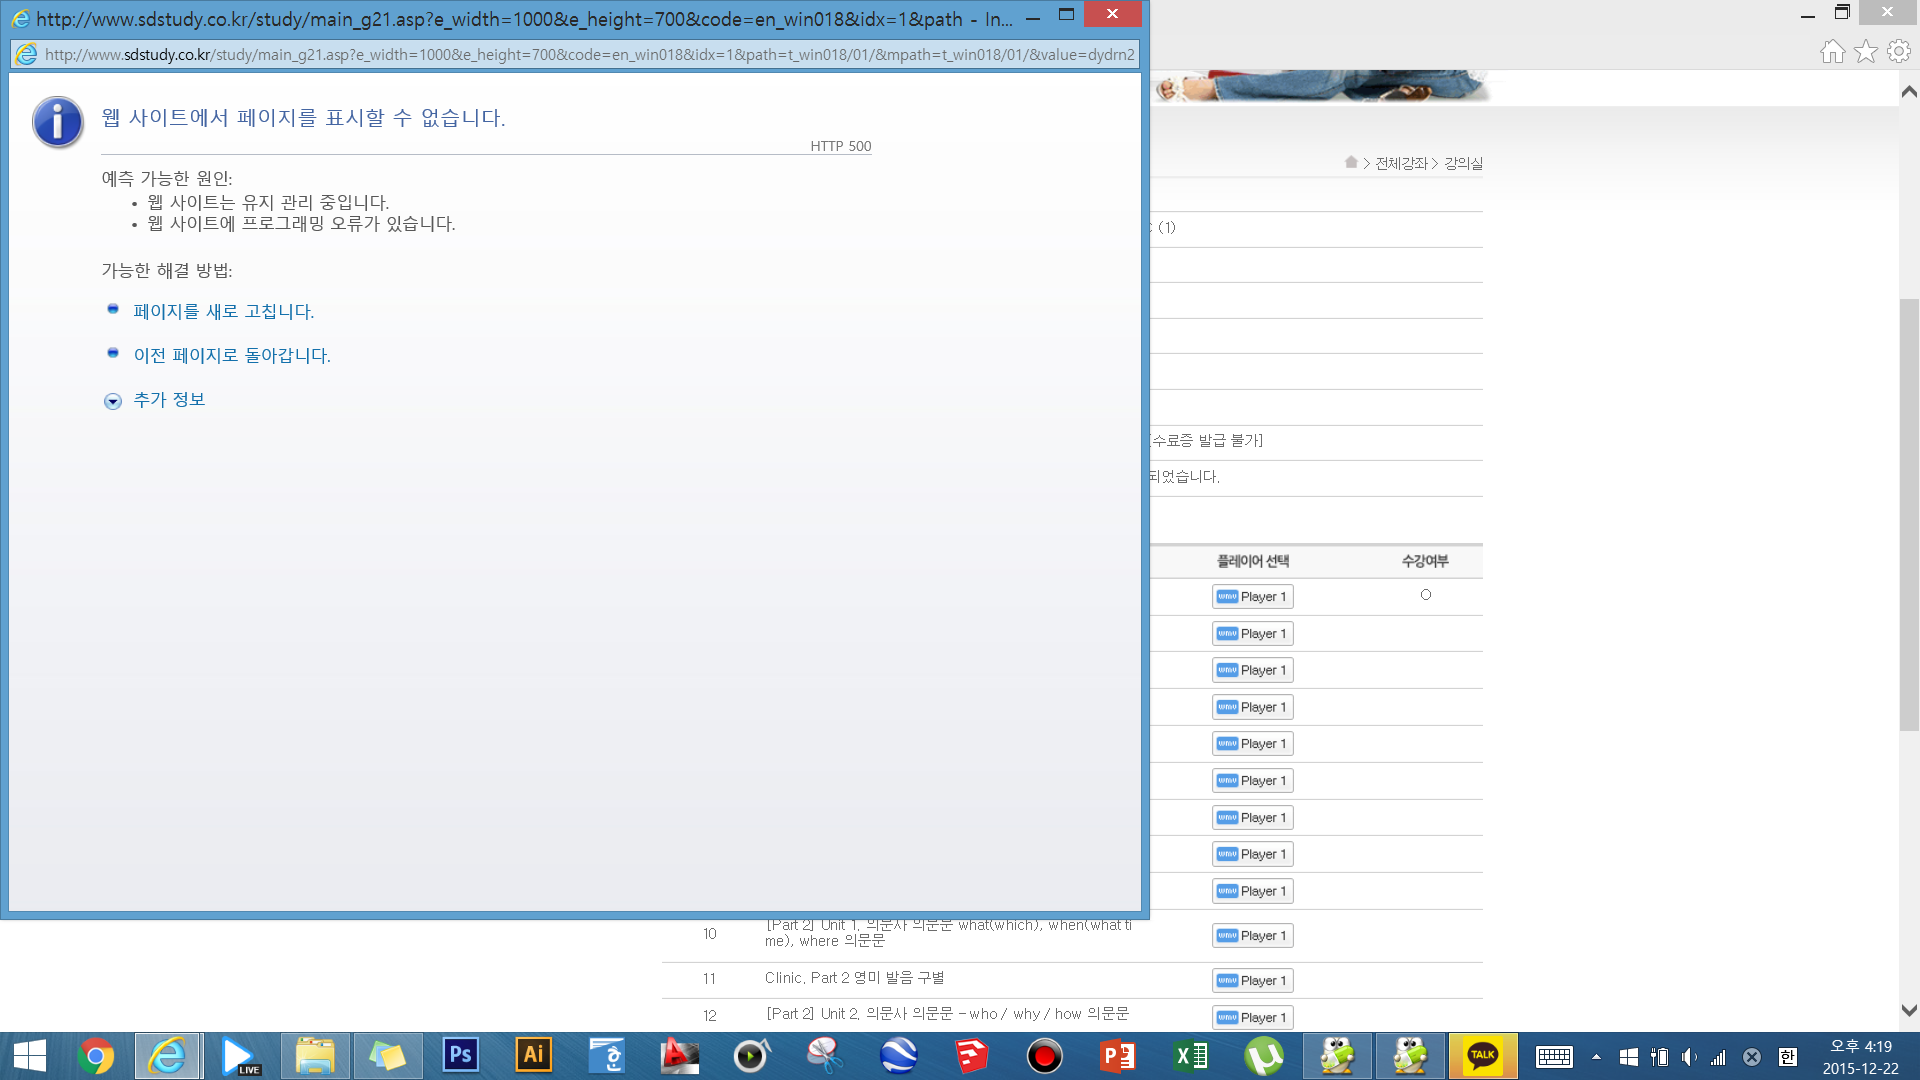This screenshot has width=1920, height=1080.
Task: Click Player 1 button for lesson 11
Action: click(1252, 980)
